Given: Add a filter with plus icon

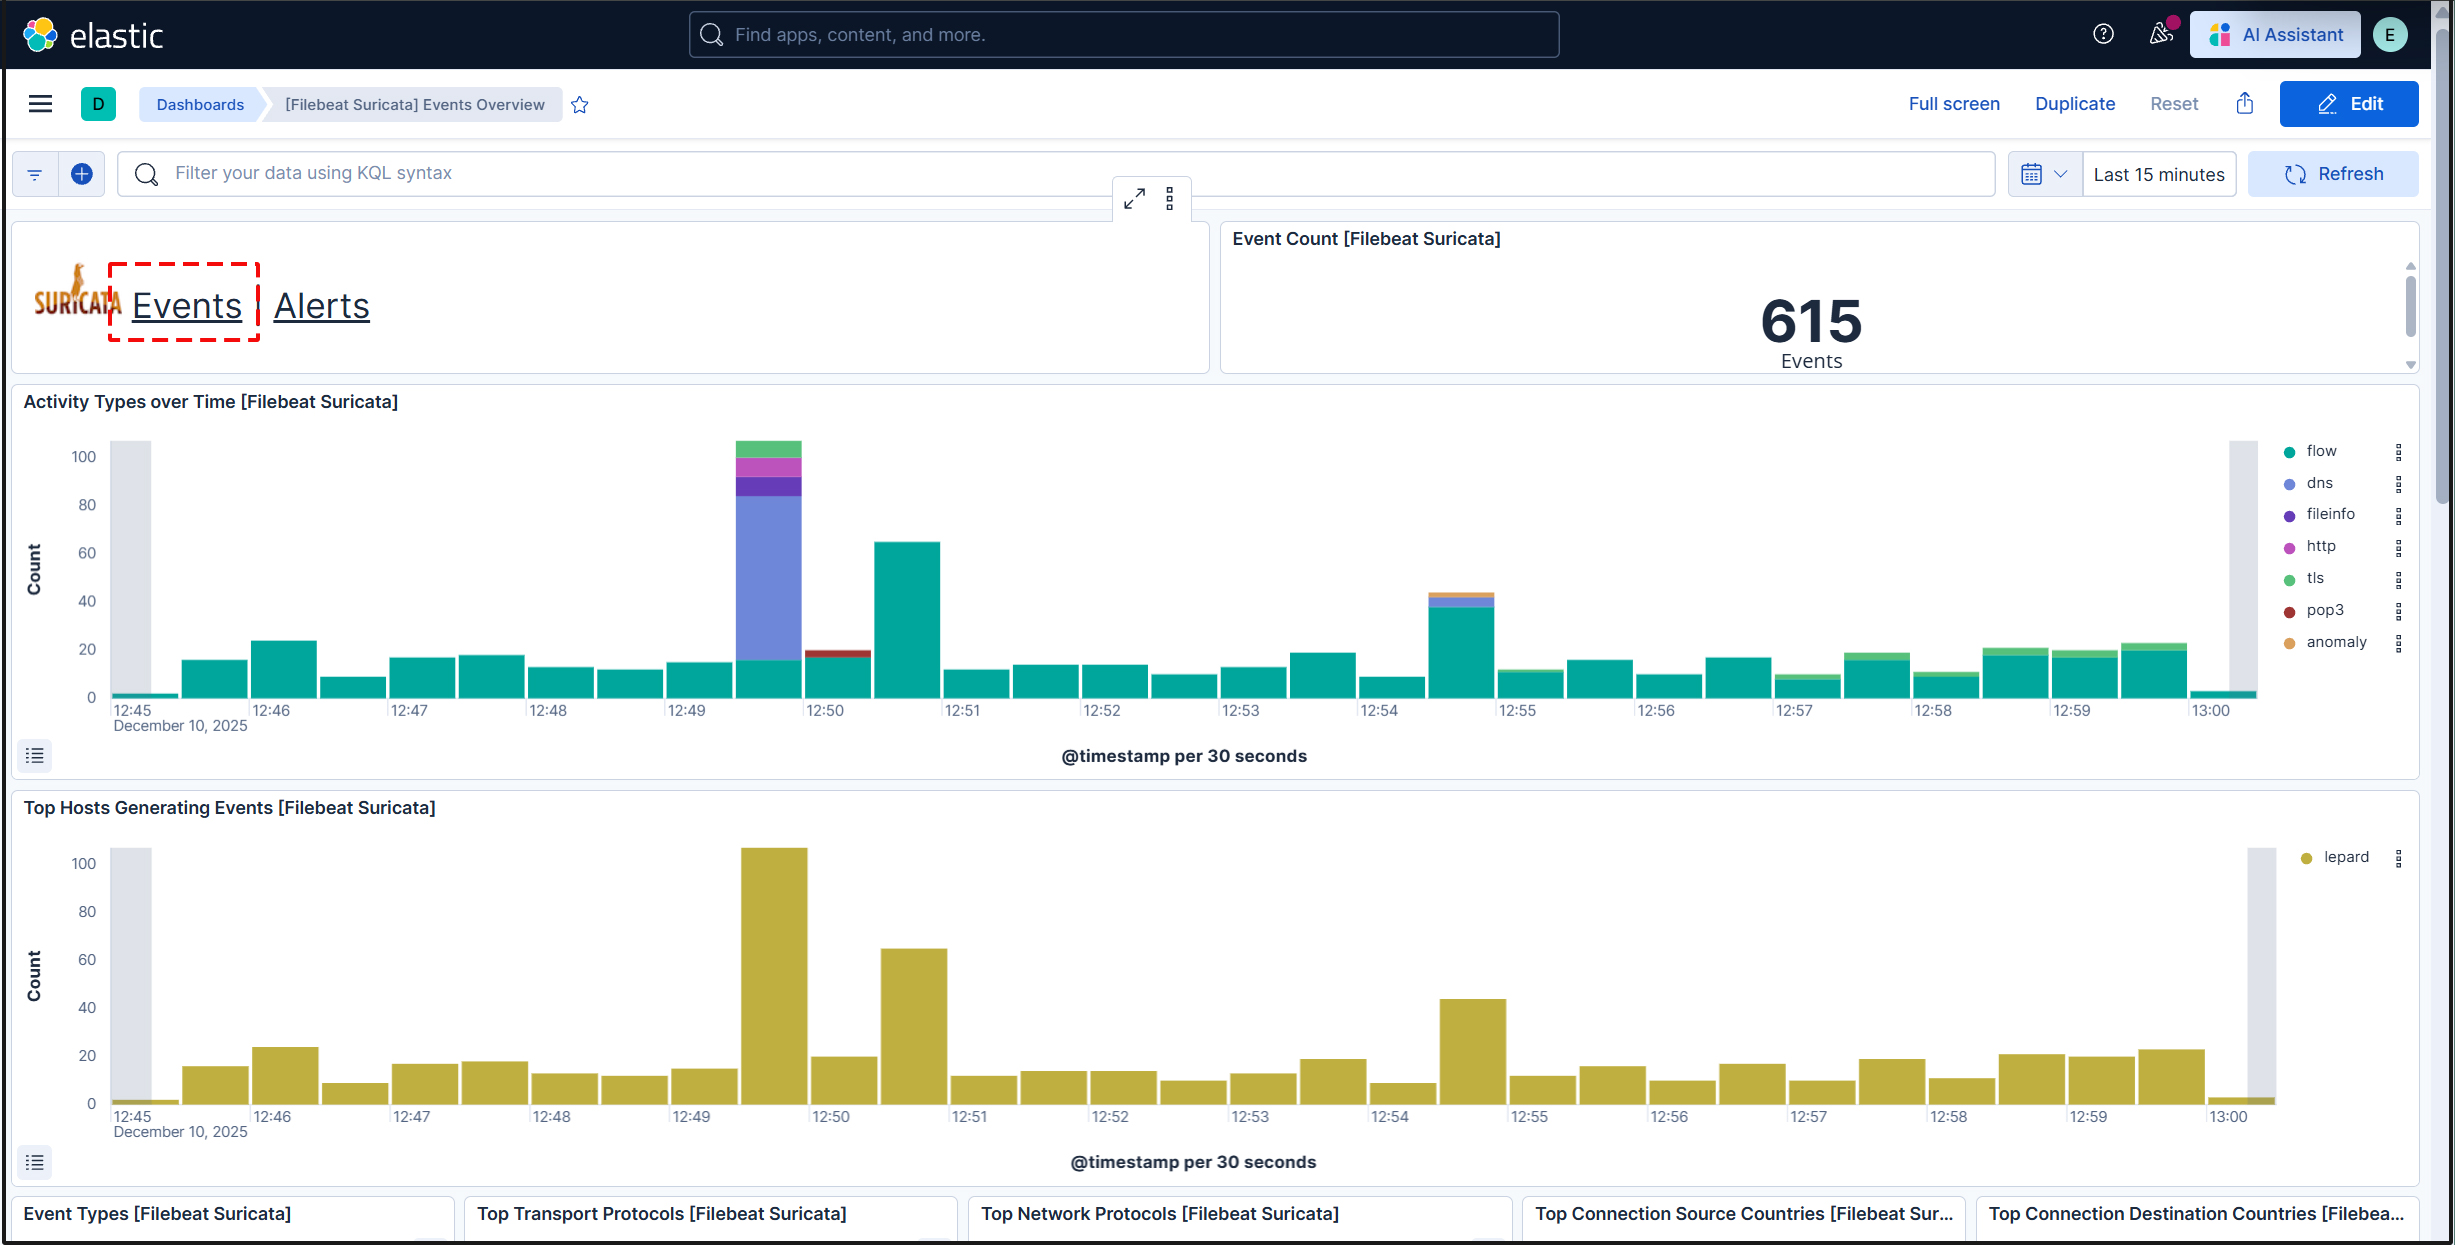Looking at the screenshot, I should point(82,174).
